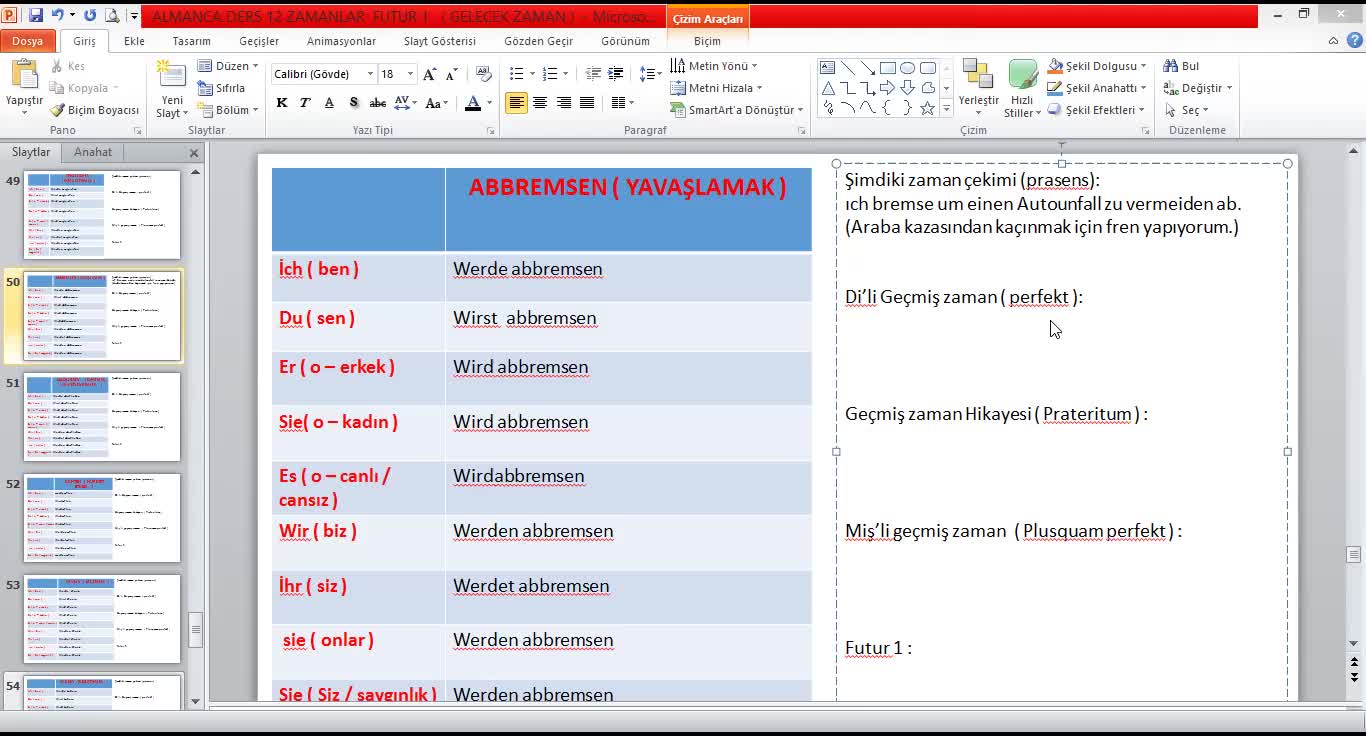Screen dimensions: 1366x736
Task: Open the Yazı Tipi dialog launcher
Action: (x=490, y=131)
